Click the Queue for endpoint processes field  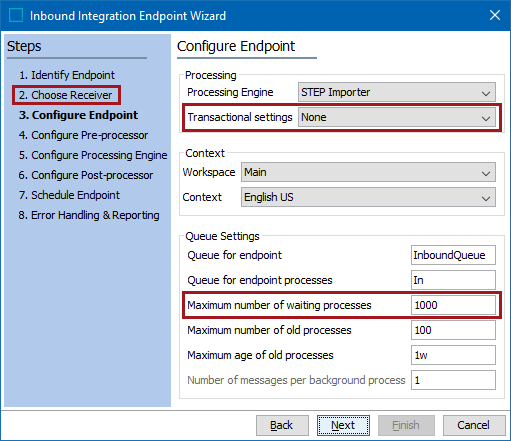pos(453,280)
